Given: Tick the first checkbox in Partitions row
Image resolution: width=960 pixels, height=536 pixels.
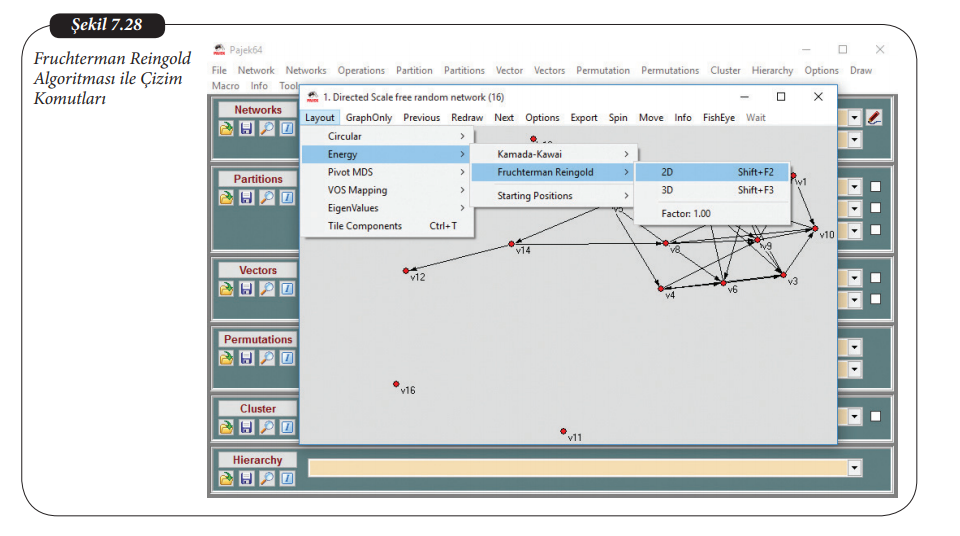Looking at the screenshot, I should [x=875, y=187].
